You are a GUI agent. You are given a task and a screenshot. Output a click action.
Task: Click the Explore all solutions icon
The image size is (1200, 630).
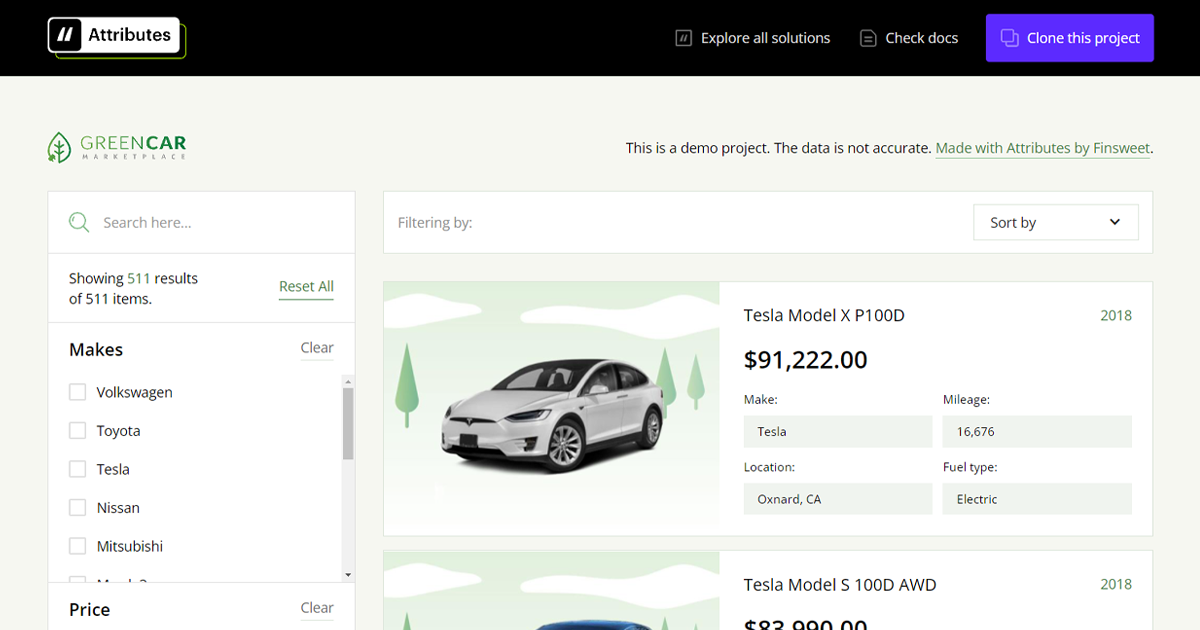click(684, 38)
